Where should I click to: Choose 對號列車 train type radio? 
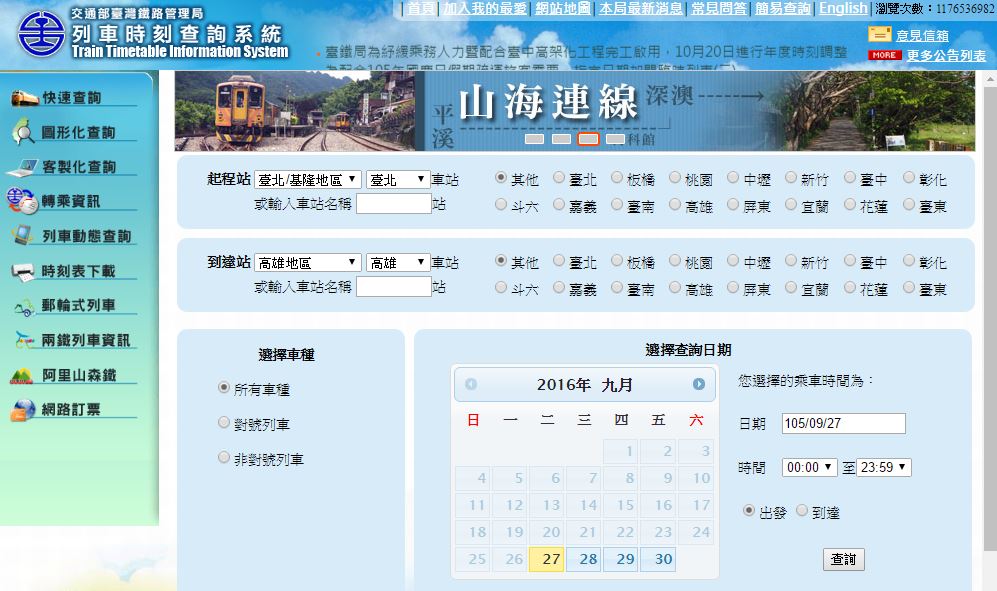tap(223, 422)
